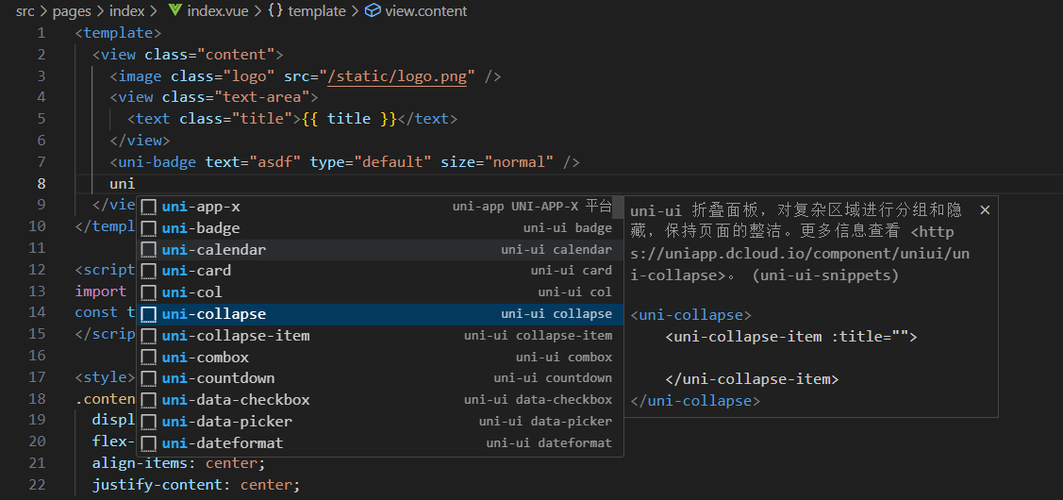Viewport: 1063px width, 500px height.
Task: Click the snippet icon beside uni-app-x
Action: point(148,207)
